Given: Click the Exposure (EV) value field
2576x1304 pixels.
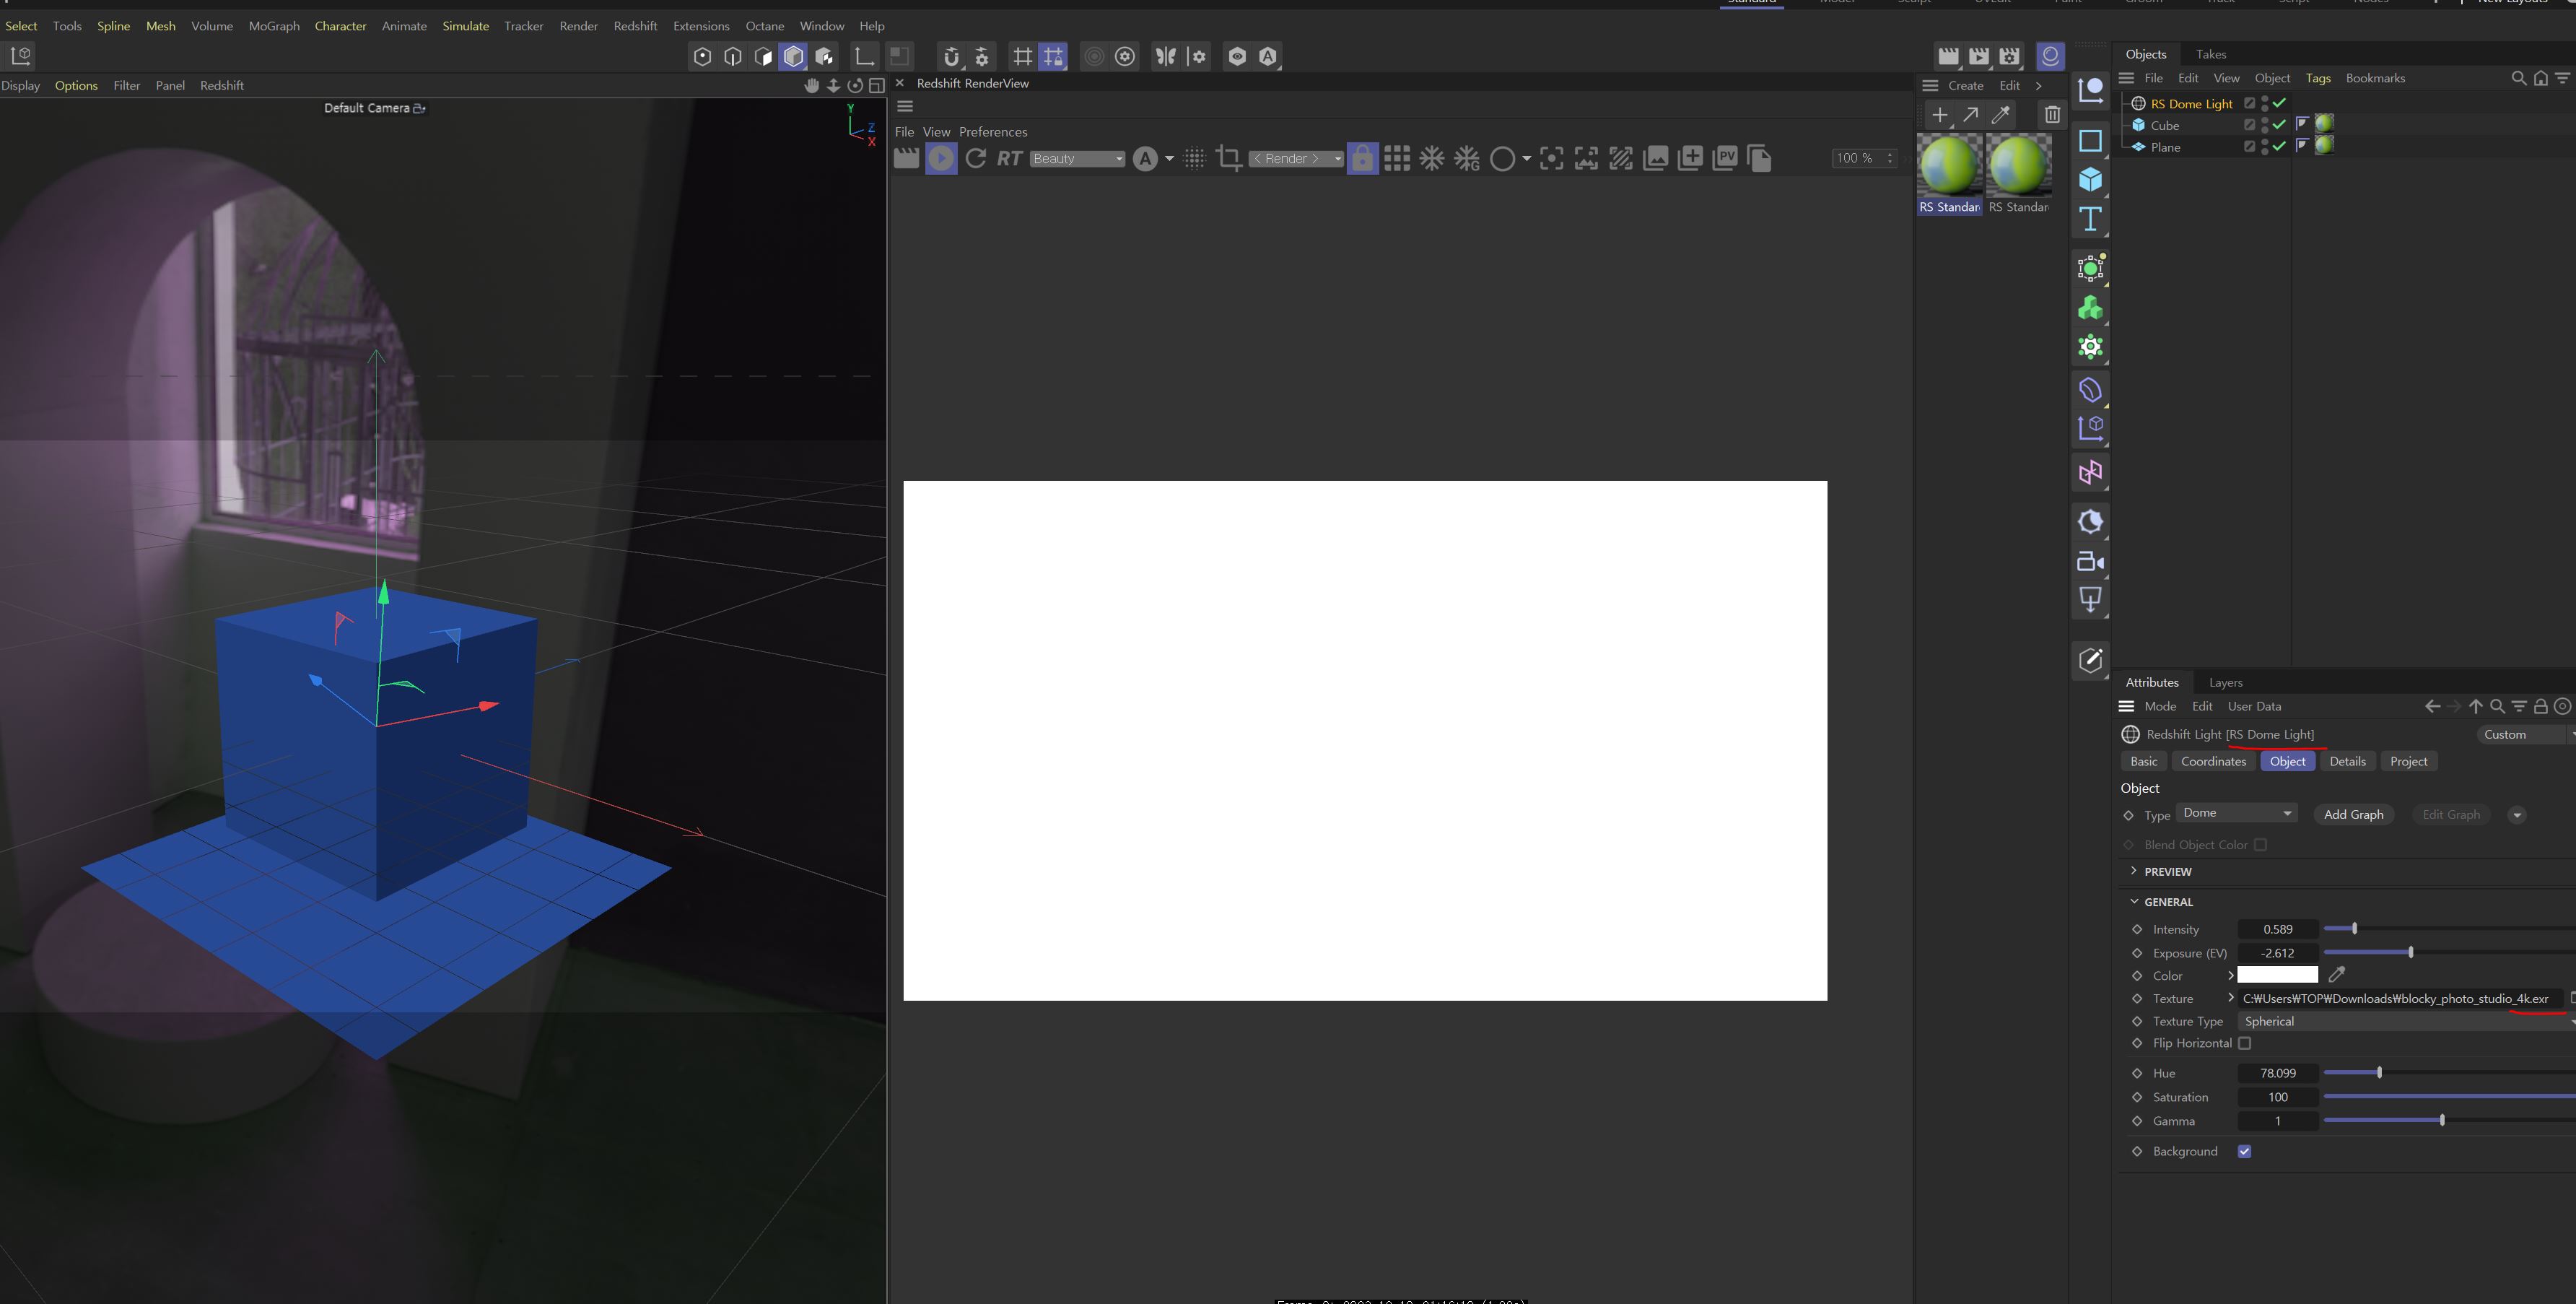Looking at the screenshot, I should click(x=2277, y=953).
